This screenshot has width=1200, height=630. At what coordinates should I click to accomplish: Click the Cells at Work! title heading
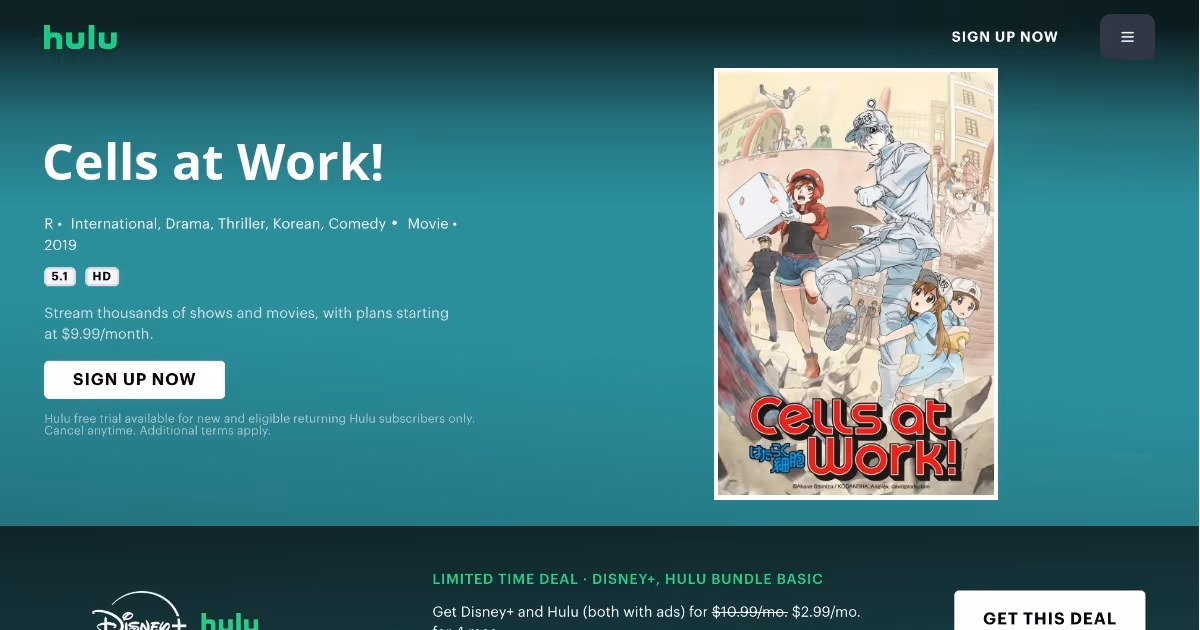click(214, 161)
